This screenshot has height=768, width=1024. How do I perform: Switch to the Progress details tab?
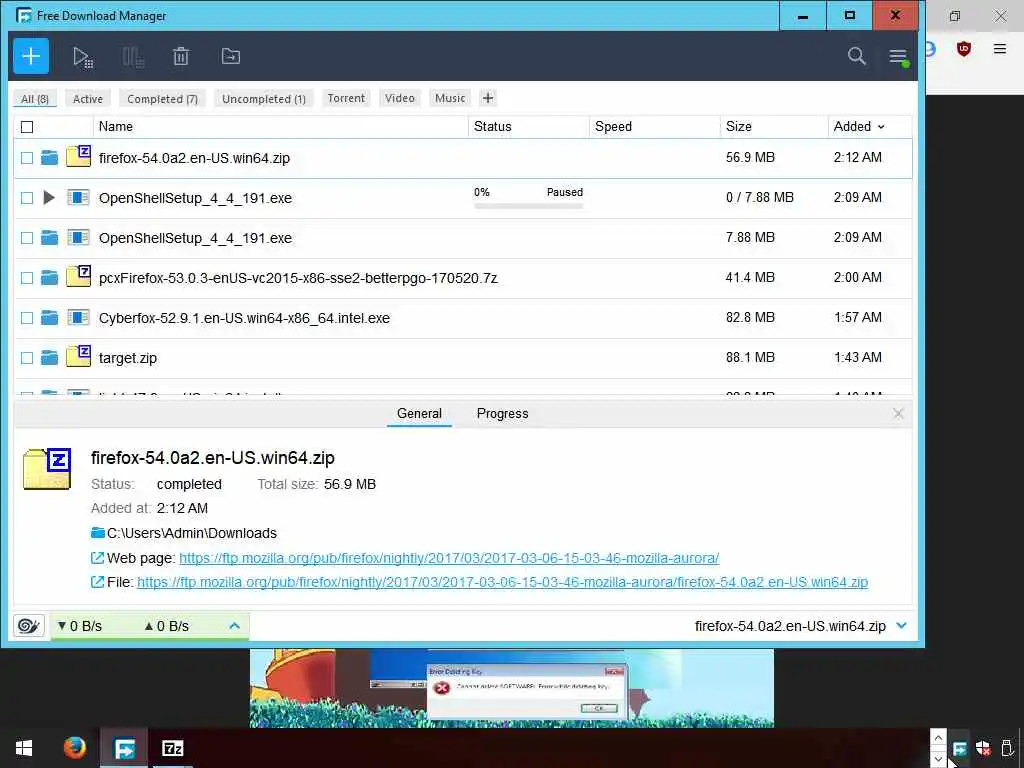pos(502,413)
